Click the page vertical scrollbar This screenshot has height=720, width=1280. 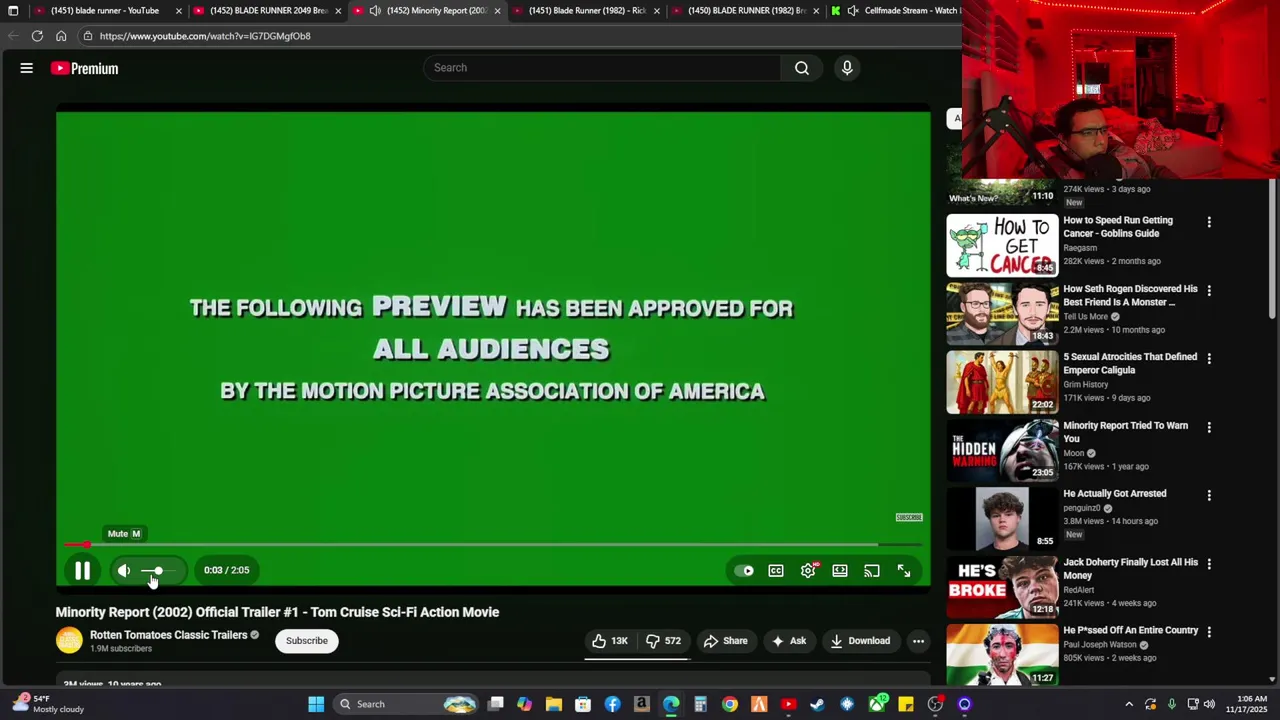click(1272, 250)
